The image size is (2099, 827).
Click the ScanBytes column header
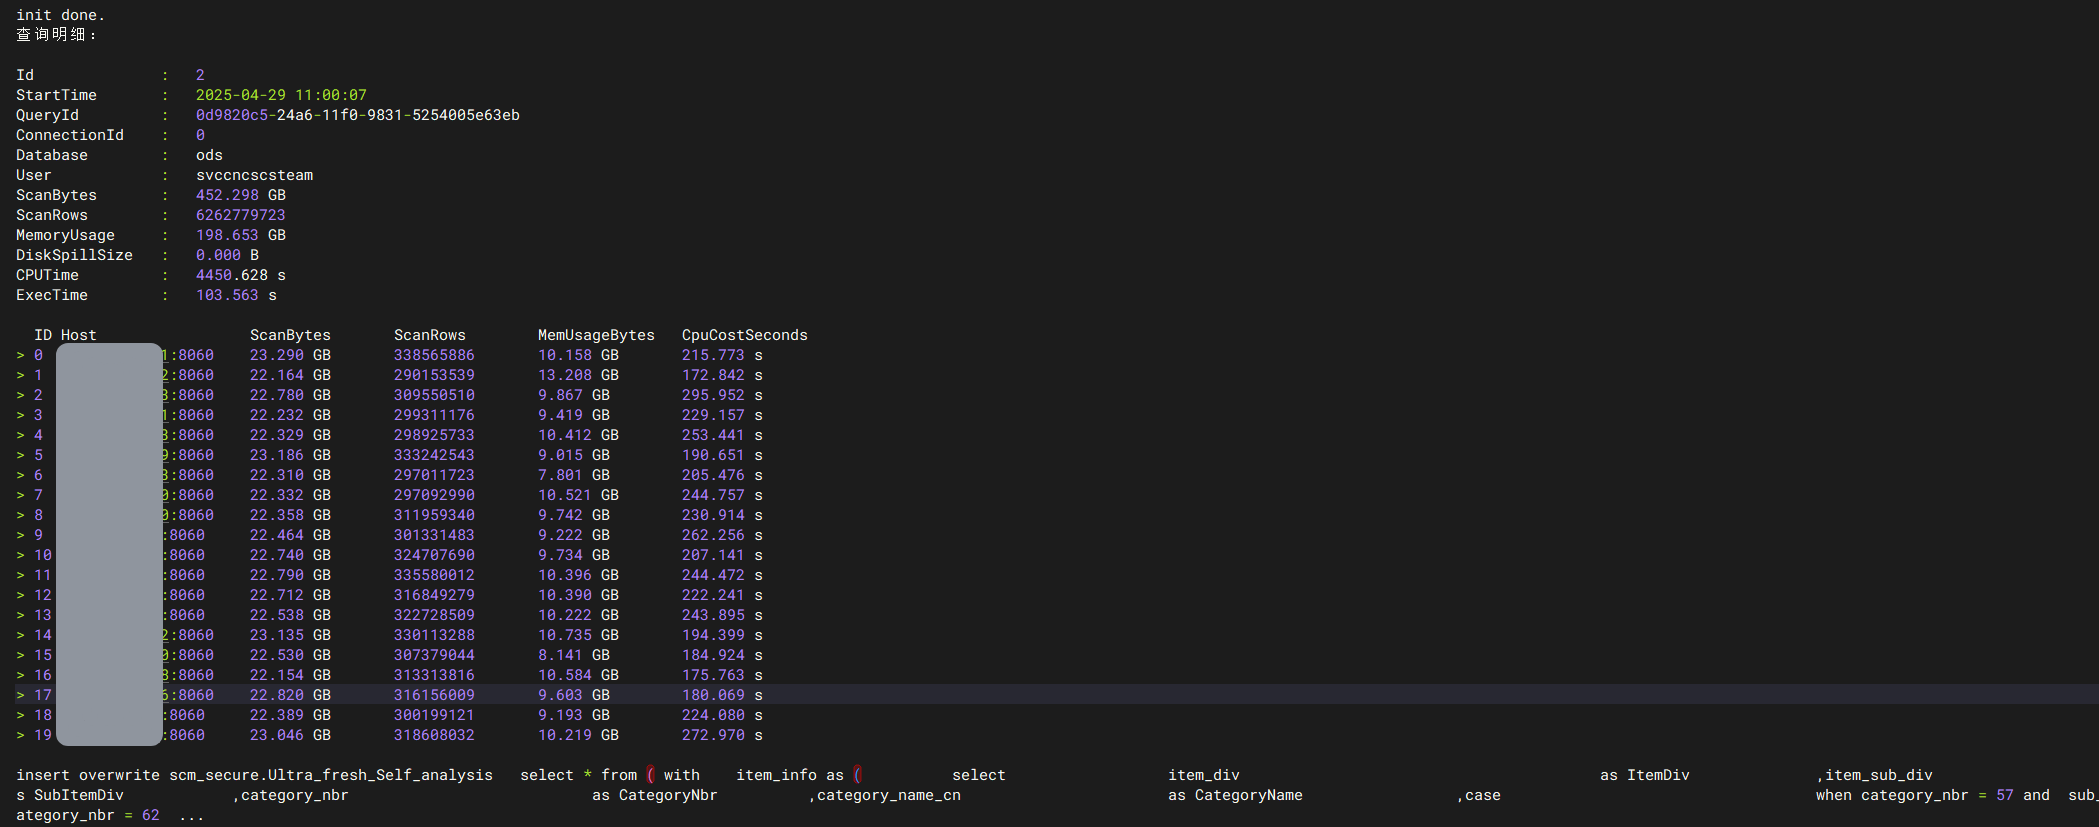click(x=290, y=335)
